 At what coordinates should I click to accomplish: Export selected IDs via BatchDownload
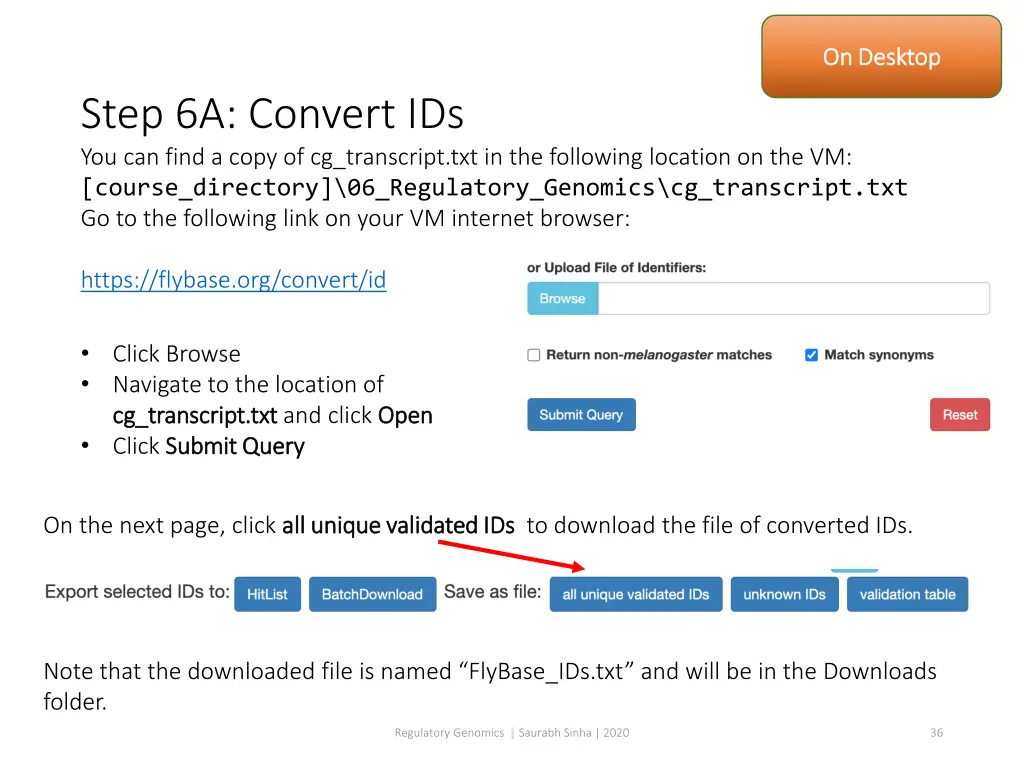pyautogui.click(x=372, y=594)
